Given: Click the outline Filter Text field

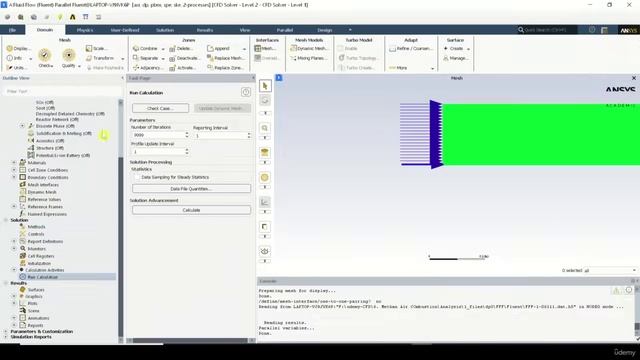Looking at the screenshot, I should 61,91.
